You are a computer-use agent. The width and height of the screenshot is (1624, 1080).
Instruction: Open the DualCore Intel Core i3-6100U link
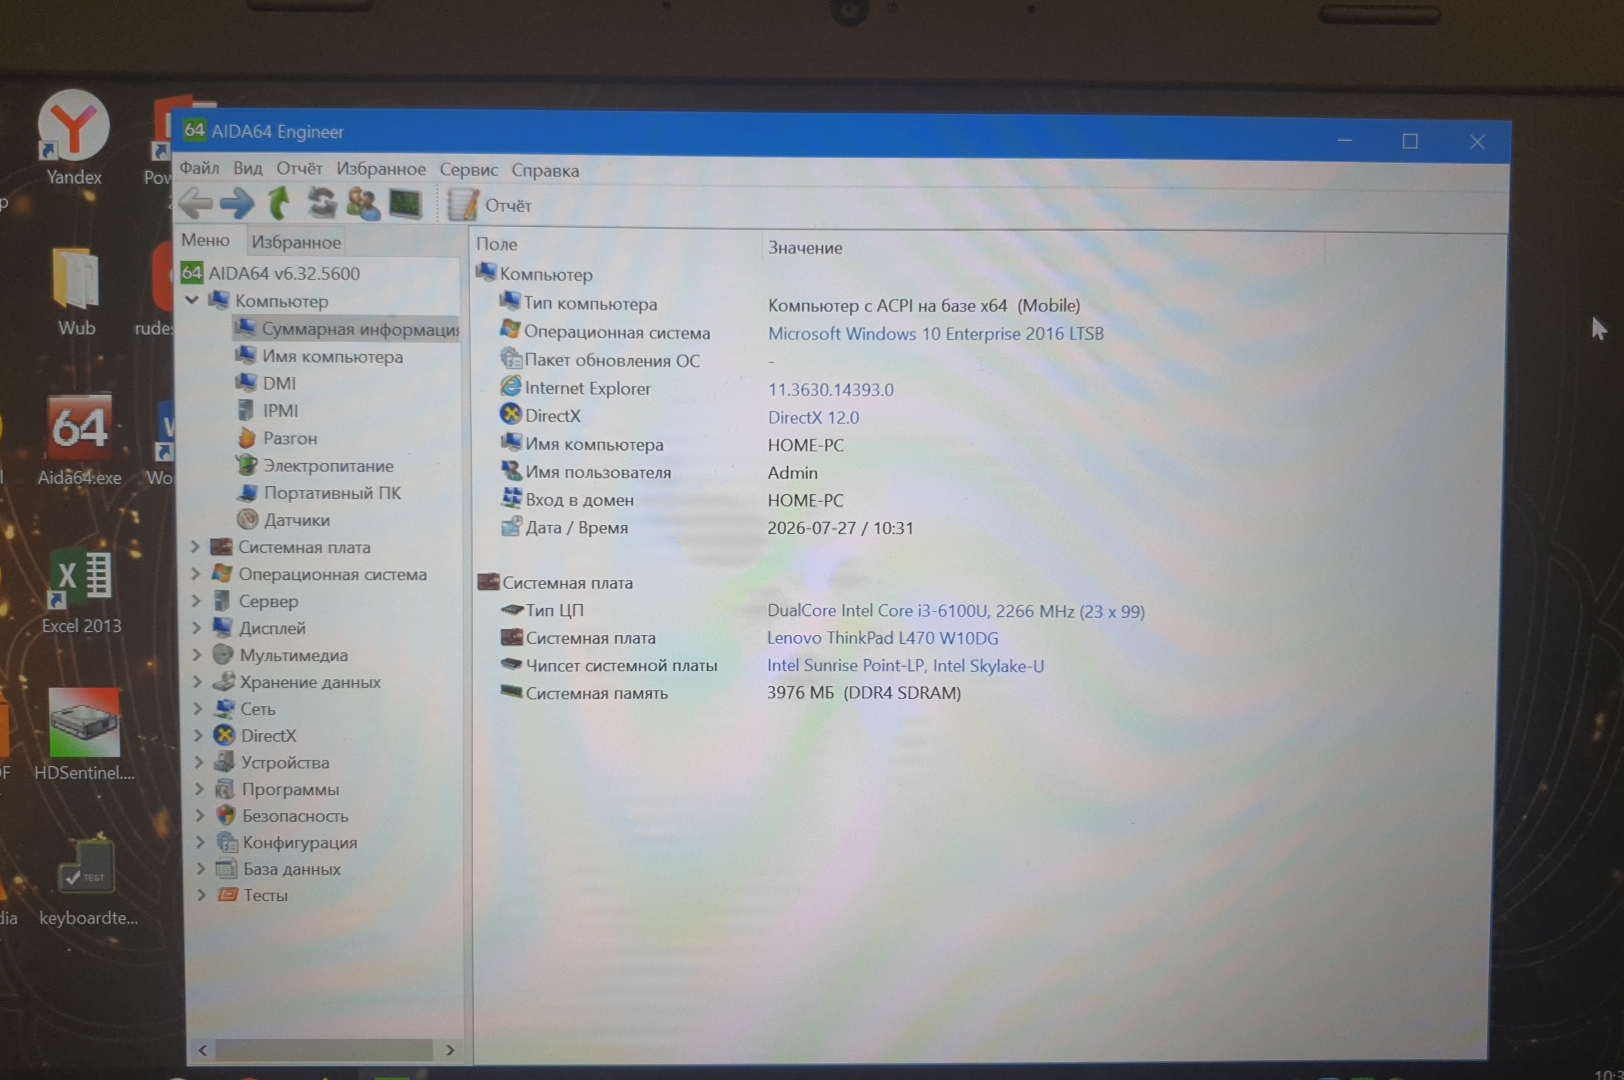956,611
